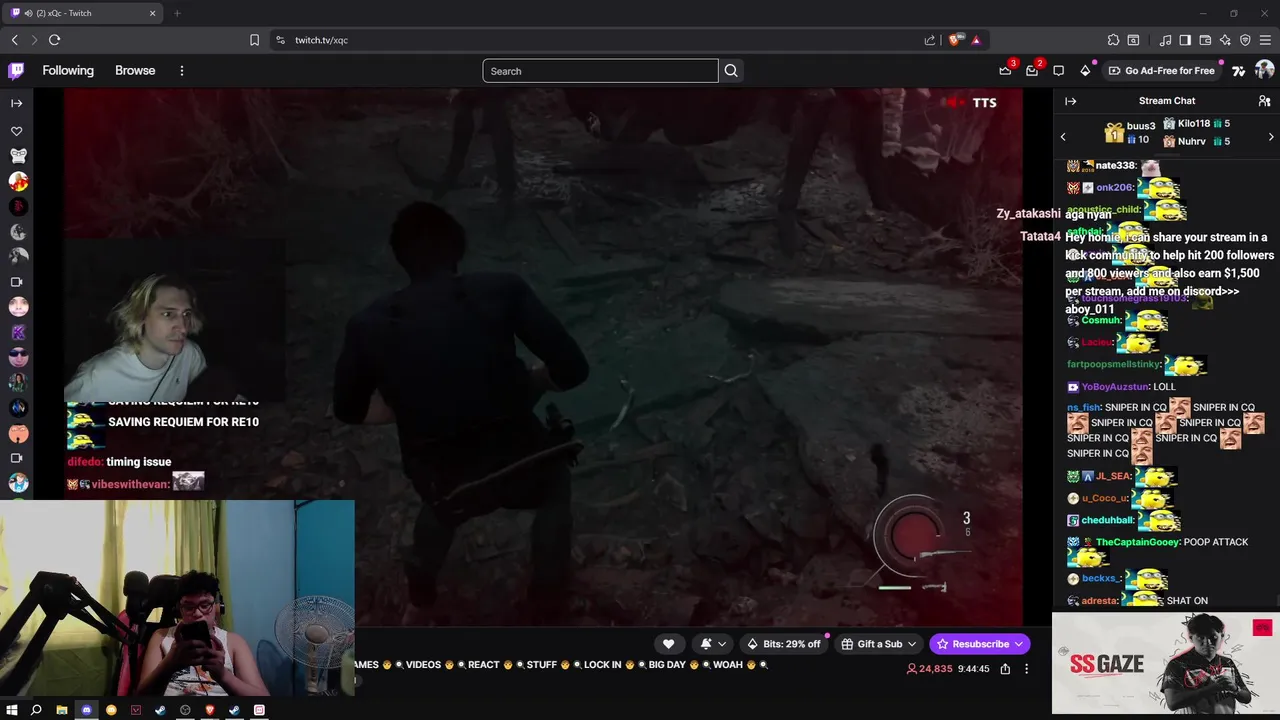Collapse the Stream Chat panel
Screen dimensions: 1280x720
[1071, 101]
